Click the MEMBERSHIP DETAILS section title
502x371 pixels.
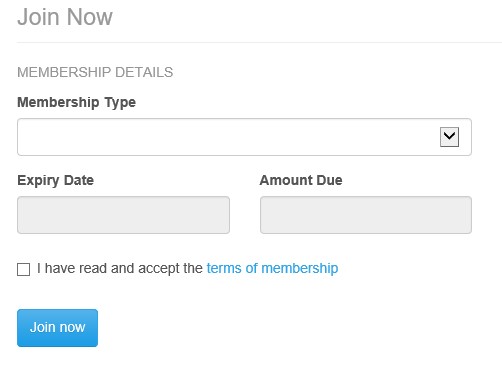[95, 72]
